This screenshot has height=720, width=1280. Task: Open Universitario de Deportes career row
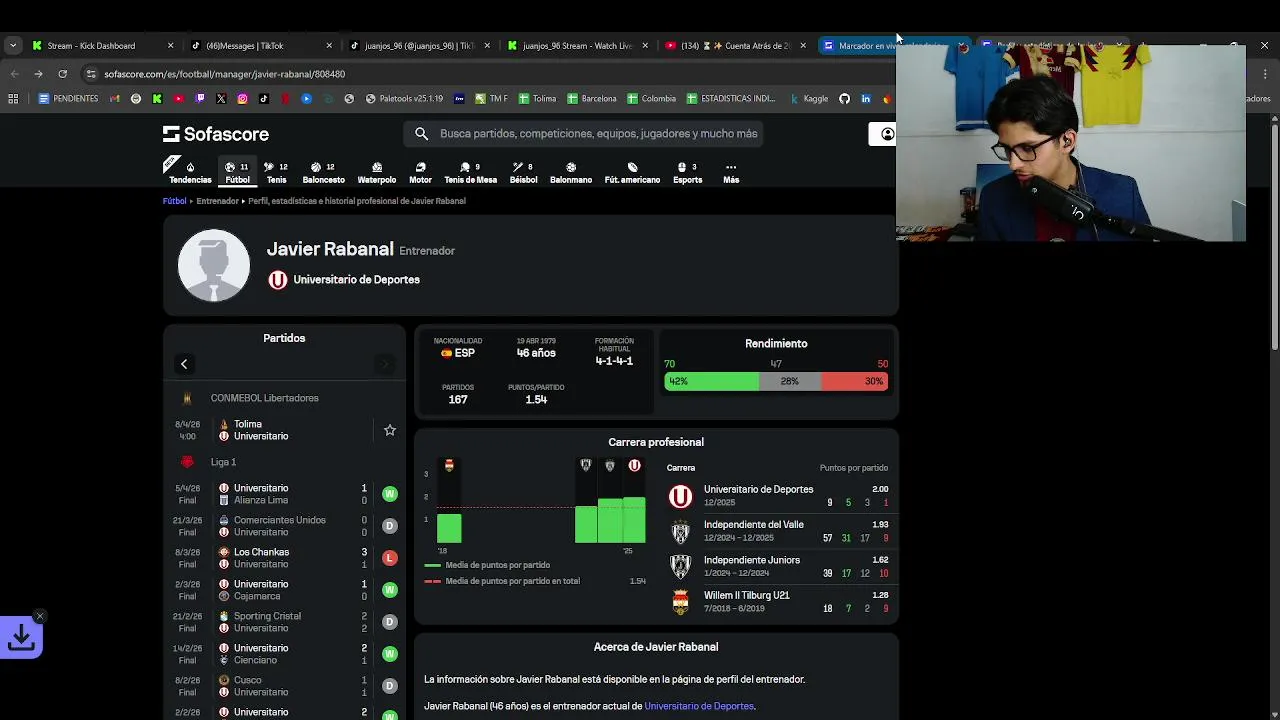777,496
